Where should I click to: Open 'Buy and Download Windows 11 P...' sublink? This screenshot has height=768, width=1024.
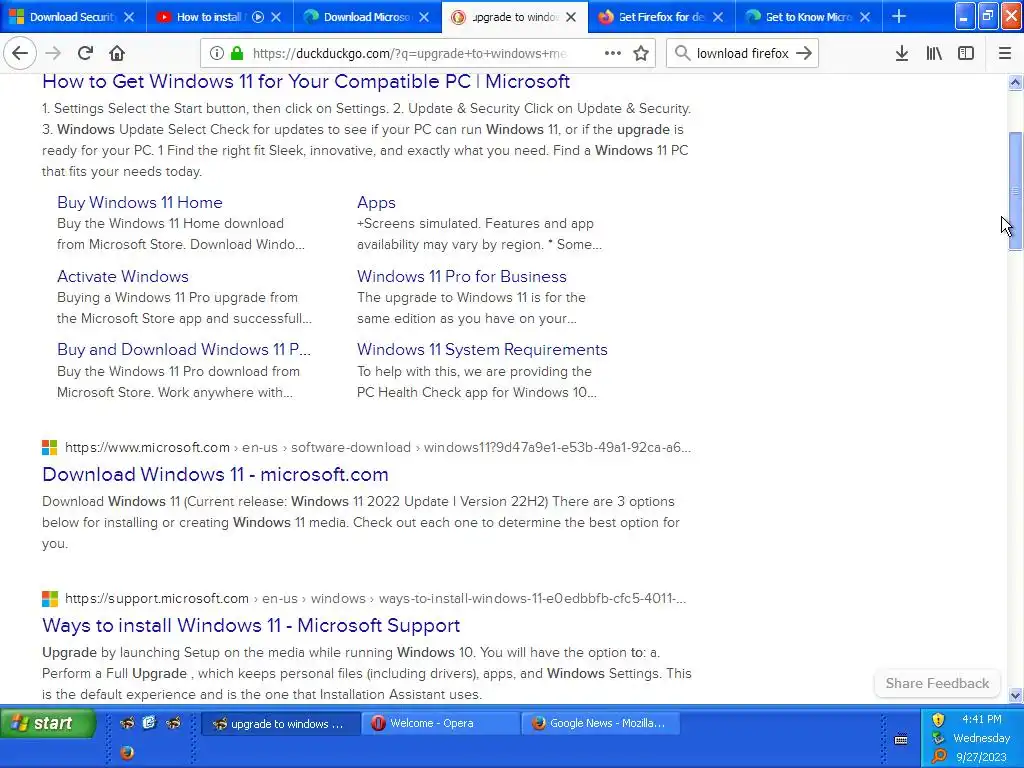pos(184,349)
